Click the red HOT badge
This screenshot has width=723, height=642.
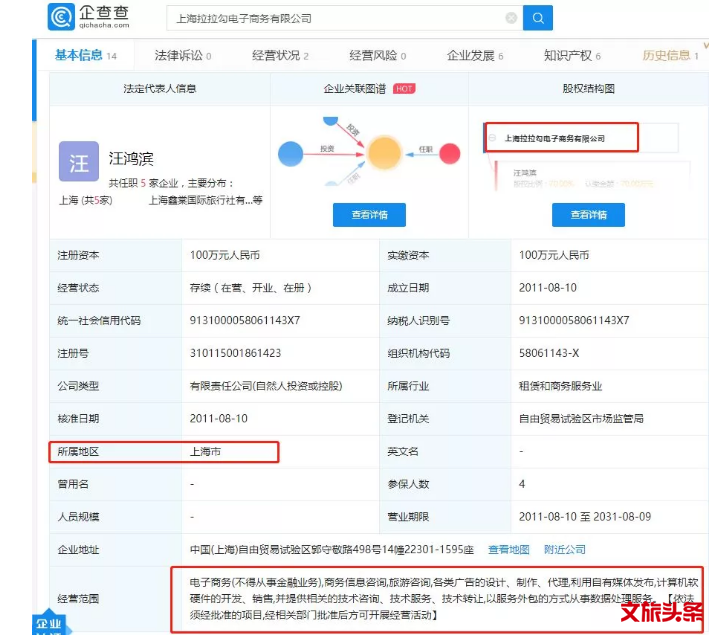click(404, 89)
